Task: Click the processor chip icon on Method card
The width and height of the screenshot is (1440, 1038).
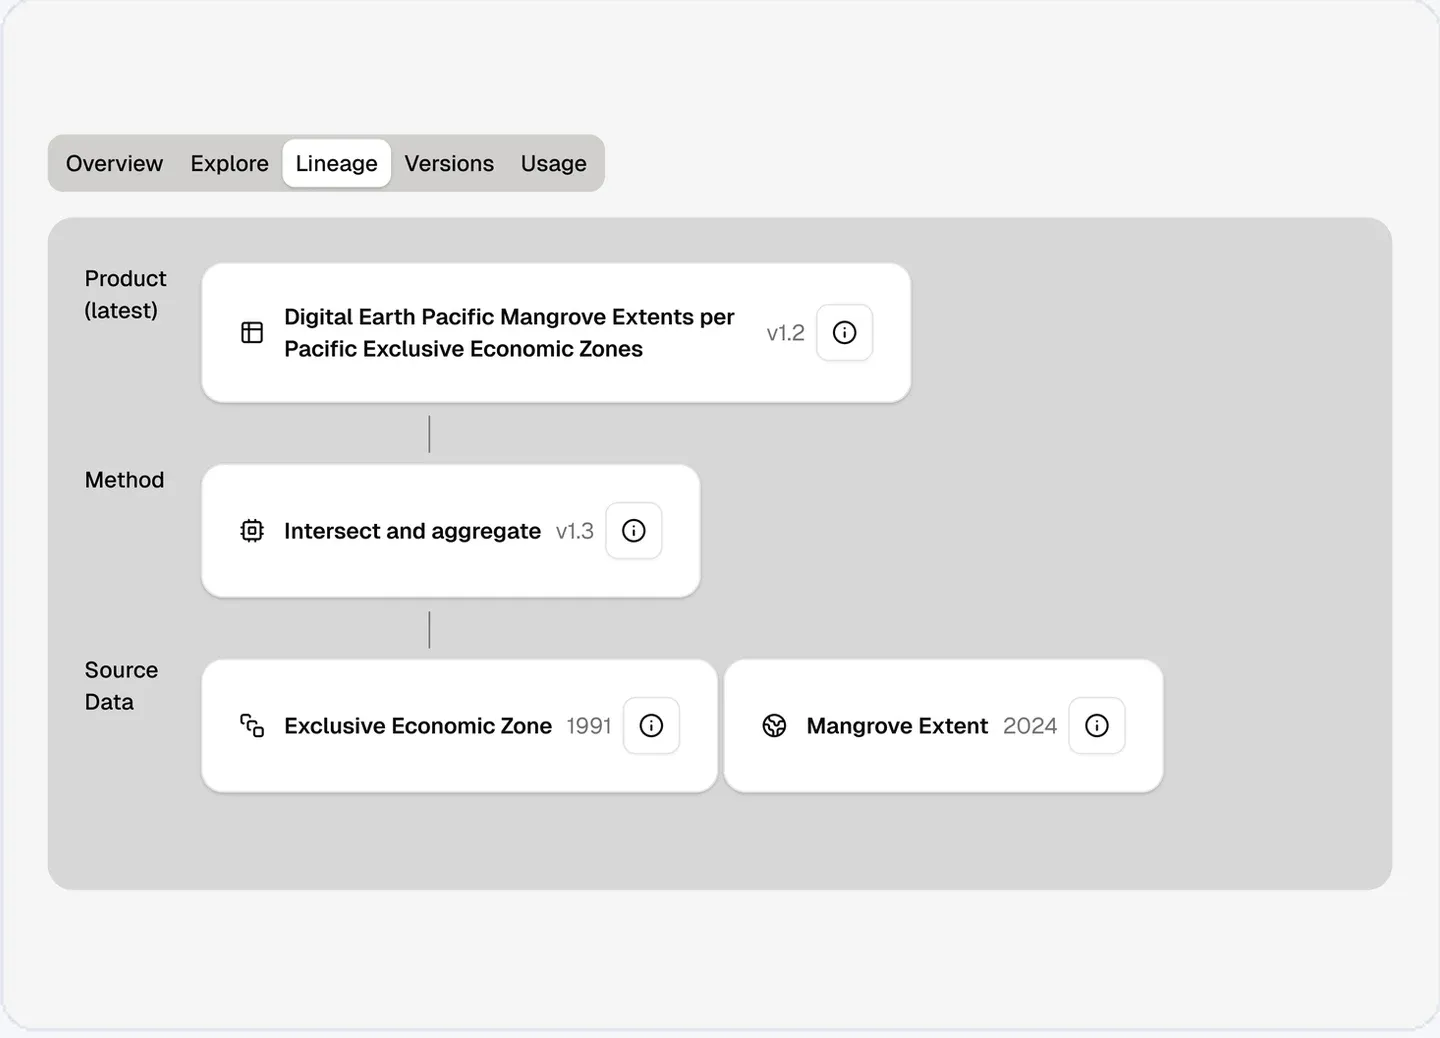Action: [x=252, y=531]
